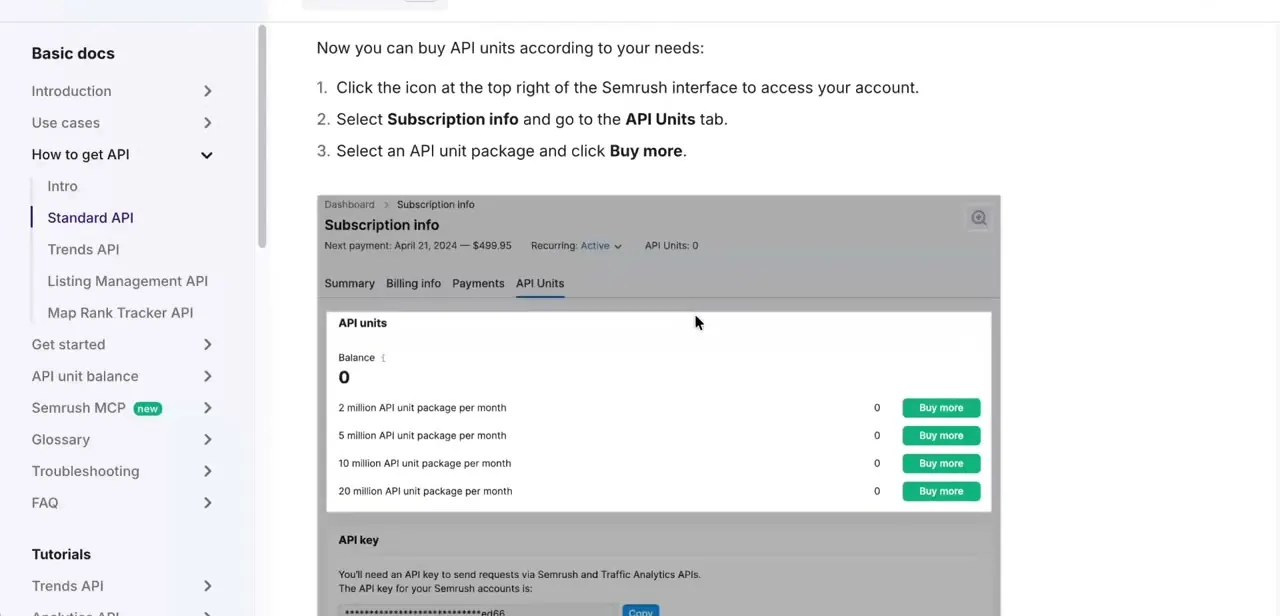Screen dimensions: 1280x616
Task: Expand the Use cases section
Action: 207,123
